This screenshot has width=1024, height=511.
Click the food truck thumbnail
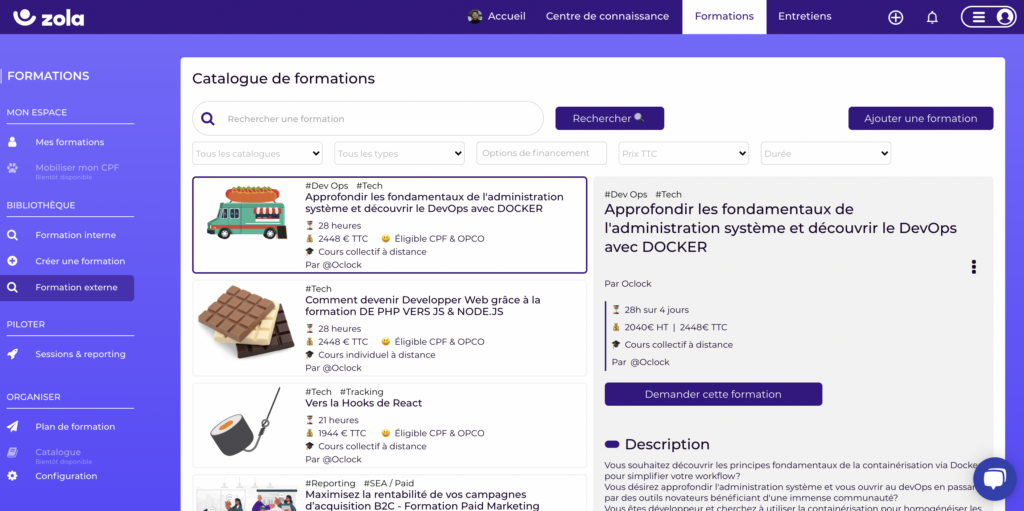[x=247, y=212]
